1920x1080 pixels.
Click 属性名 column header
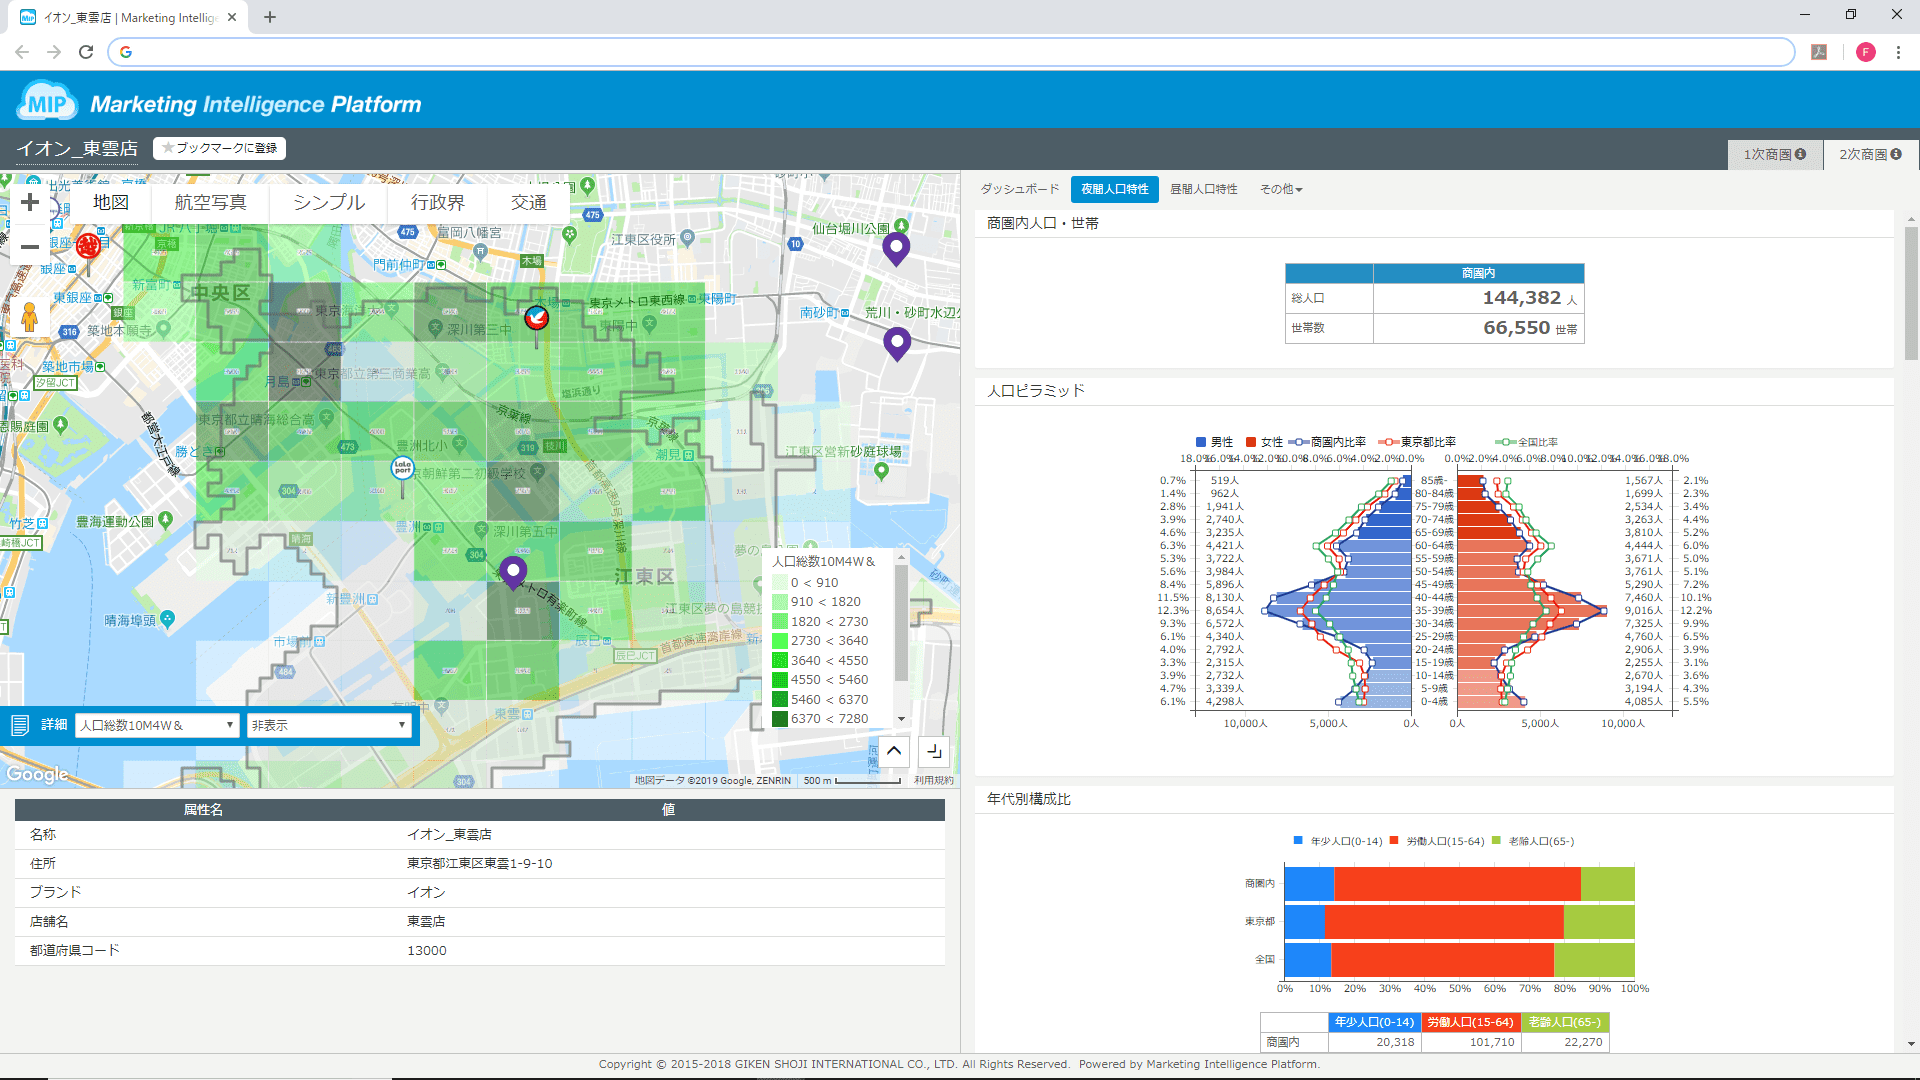(203, 810)
